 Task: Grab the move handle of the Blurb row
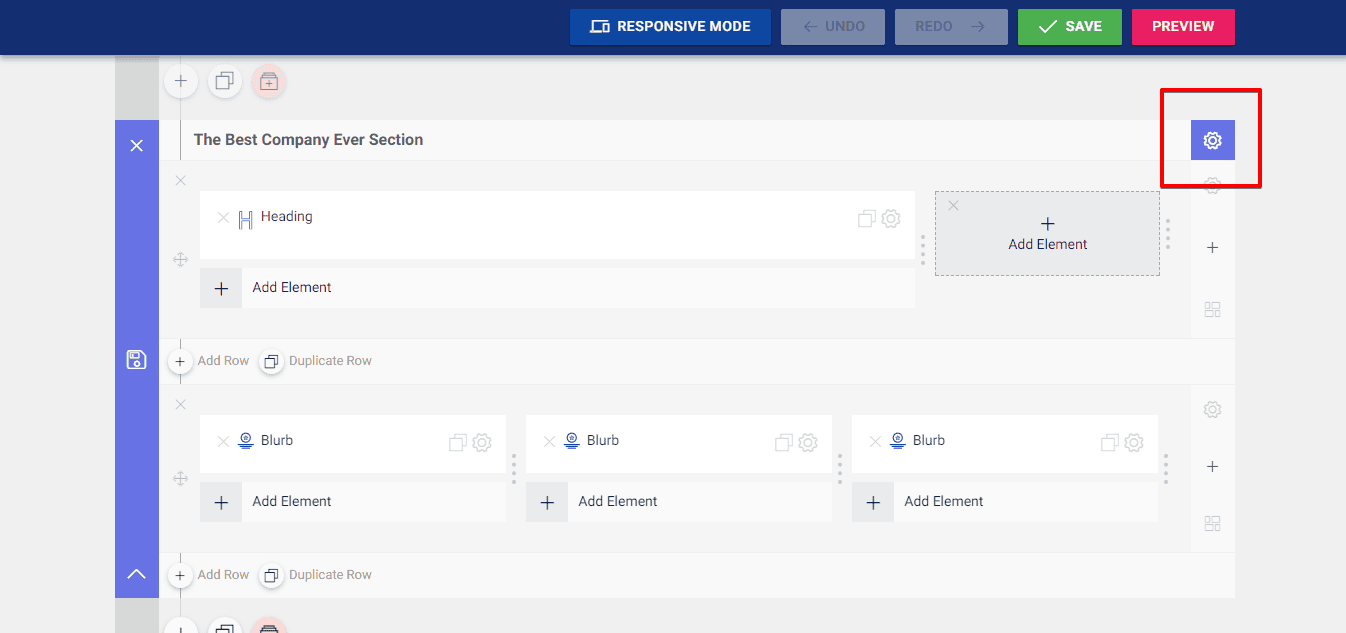181,479
